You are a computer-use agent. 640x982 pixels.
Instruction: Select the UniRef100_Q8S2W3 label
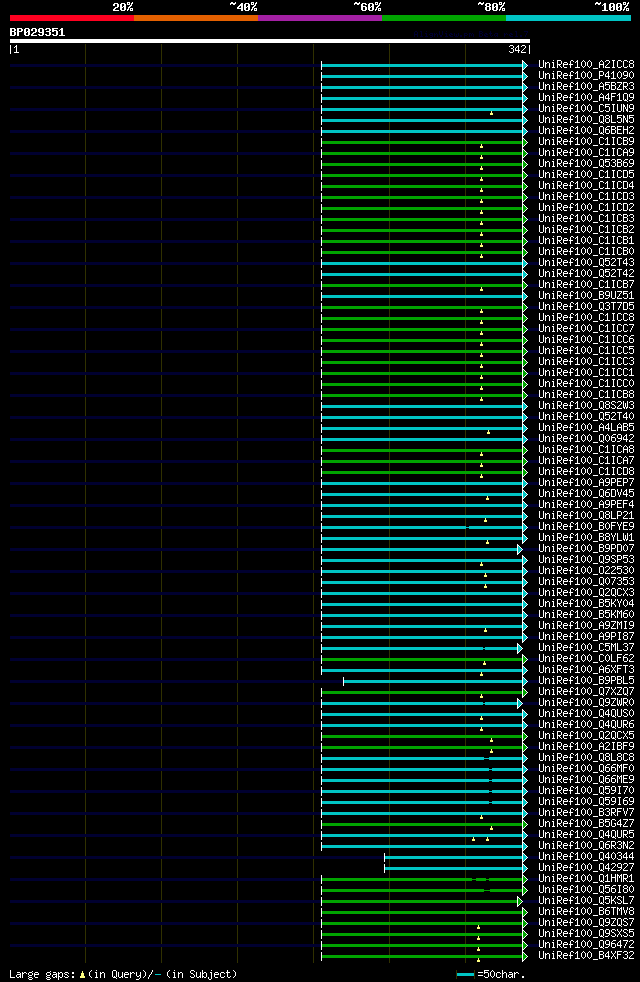click(586, 405)
